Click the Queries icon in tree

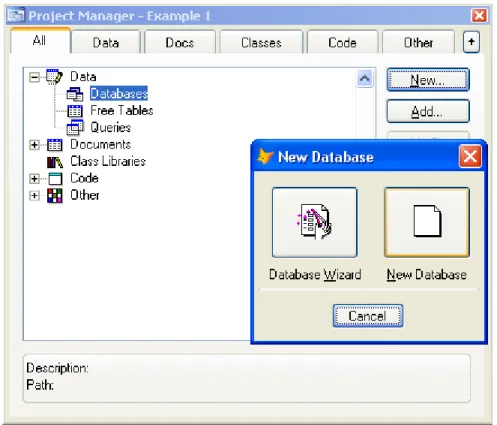tap(75, 128)
